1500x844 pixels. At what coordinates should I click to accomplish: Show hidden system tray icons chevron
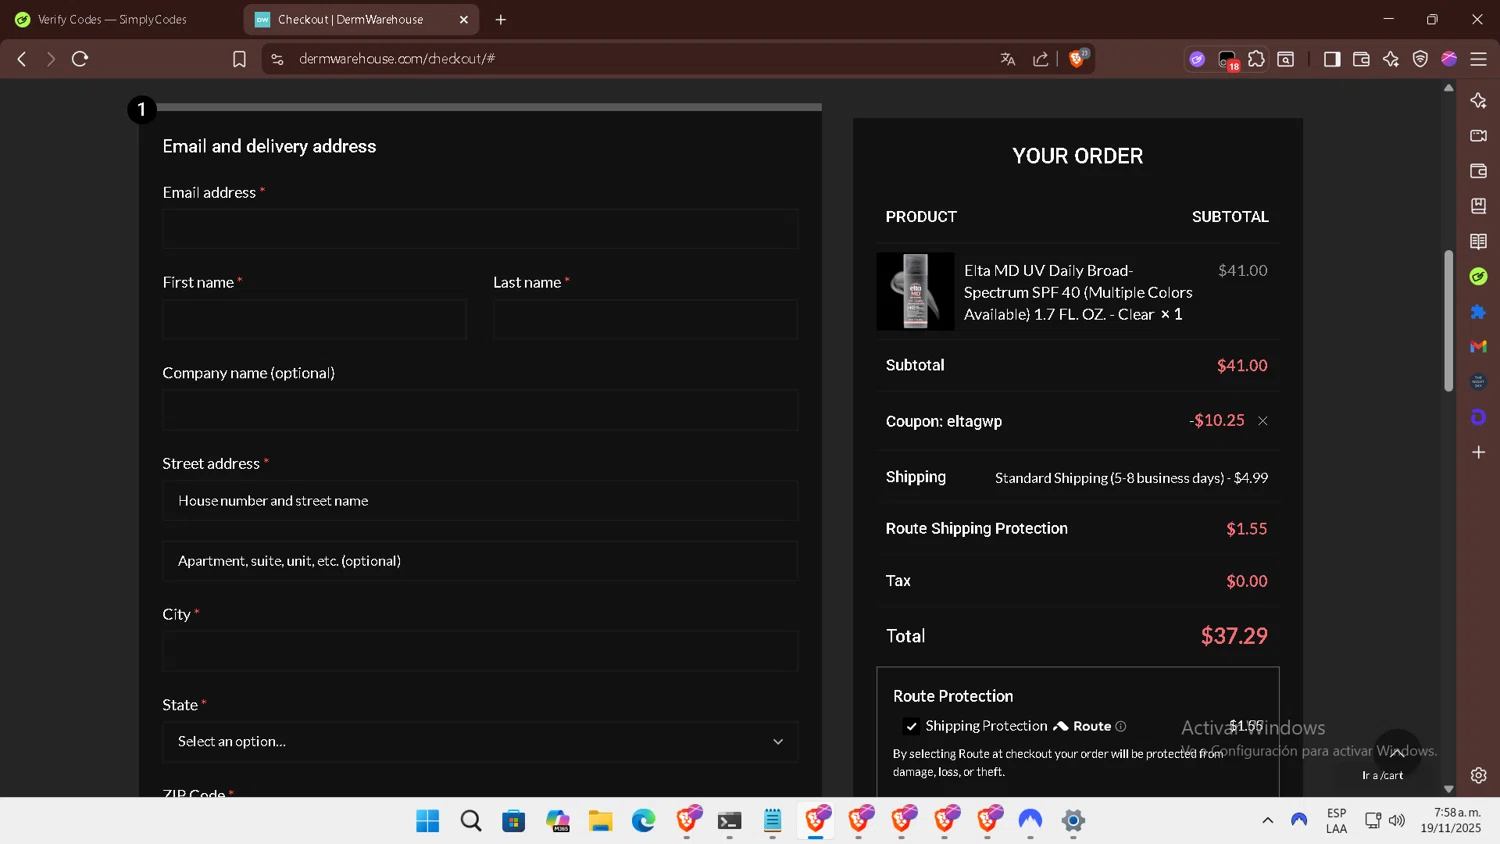click(x=1267, y=820)
